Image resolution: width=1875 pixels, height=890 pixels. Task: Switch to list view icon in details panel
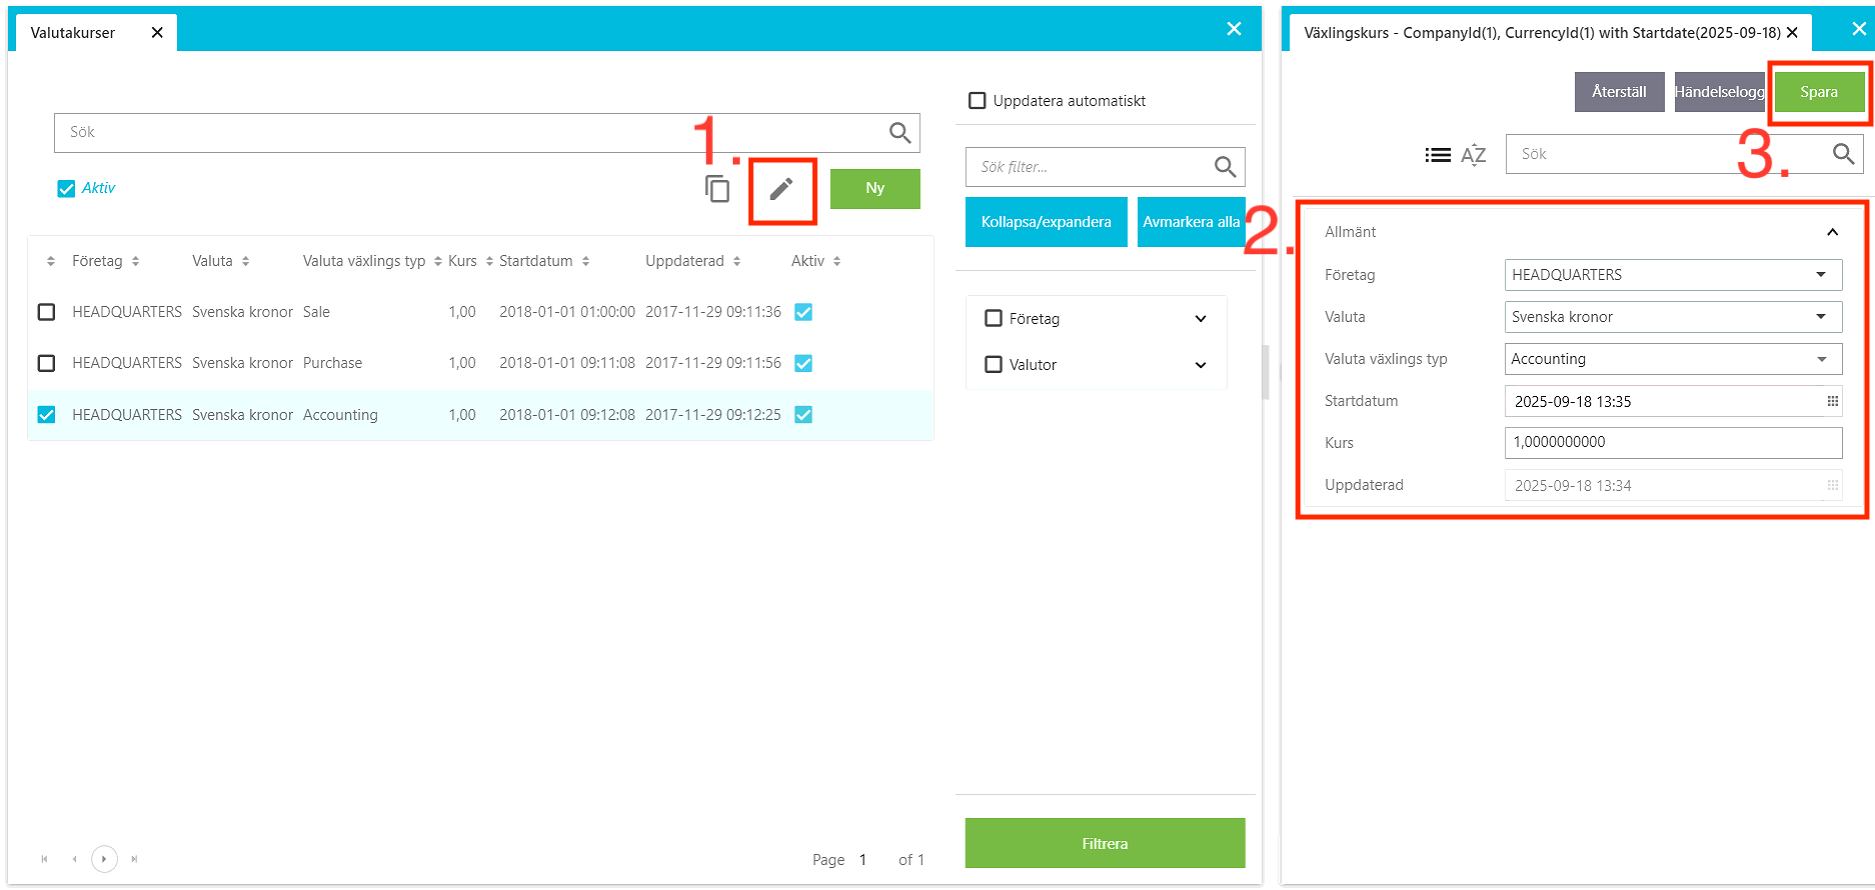click(x=1437, y=155)
